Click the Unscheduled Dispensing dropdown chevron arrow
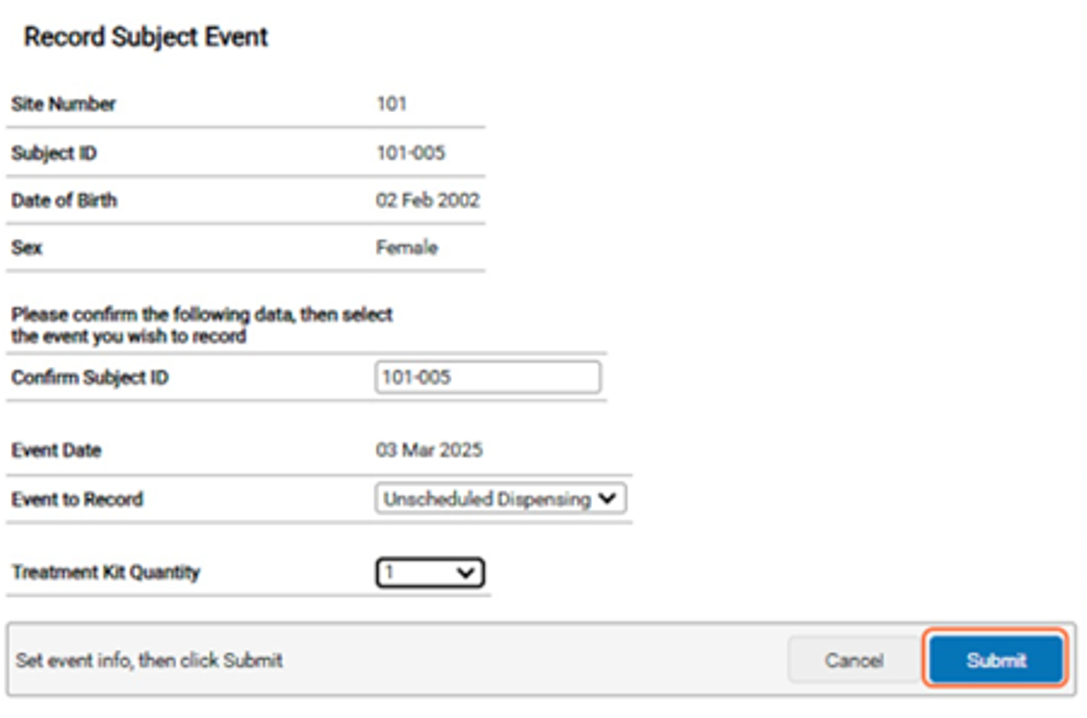The width and height of the screenshot is (1087, 718). [607, 499]
